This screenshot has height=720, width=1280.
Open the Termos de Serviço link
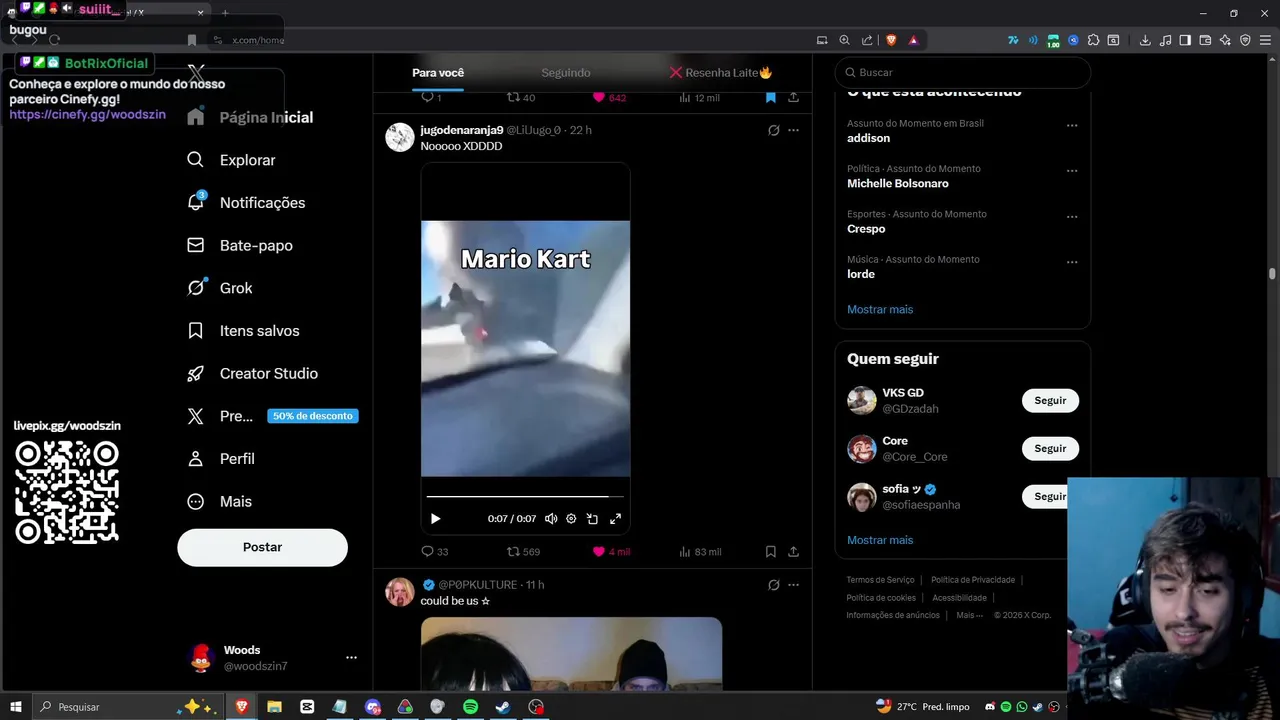point(880,580)
